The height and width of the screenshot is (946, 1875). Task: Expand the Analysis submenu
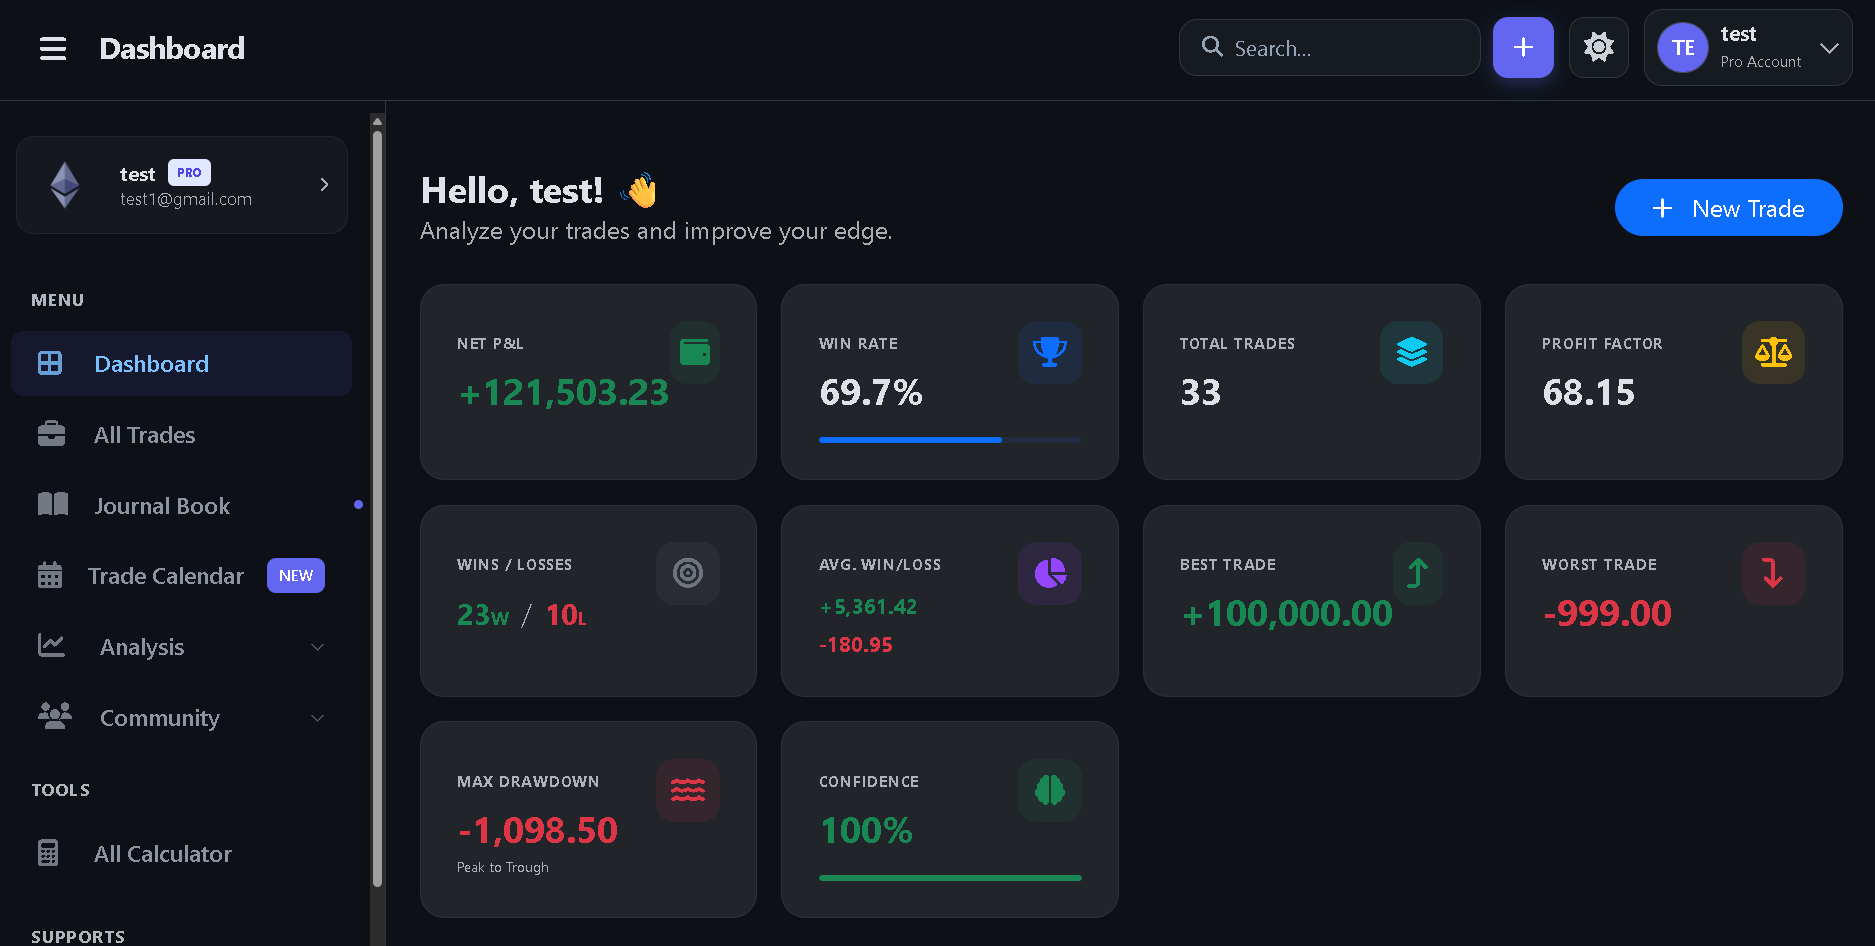click(x=181, y=647)
